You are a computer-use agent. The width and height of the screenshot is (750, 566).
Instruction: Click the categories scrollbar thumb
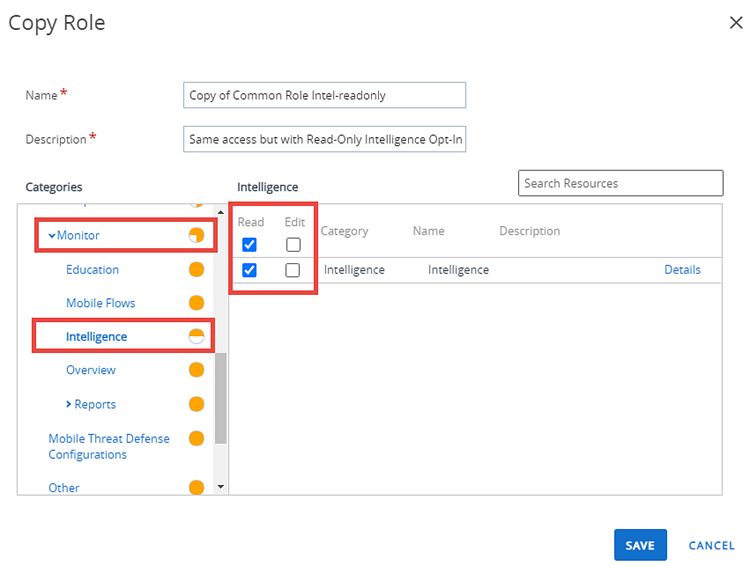coord(221,398)
